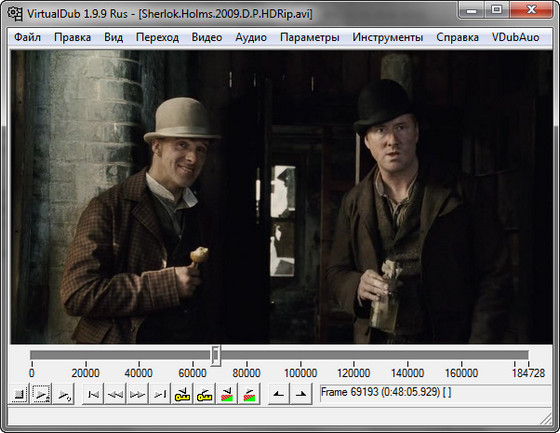Play the output video preview
This screenshot has height=433, width=560.
click(64, 394)
